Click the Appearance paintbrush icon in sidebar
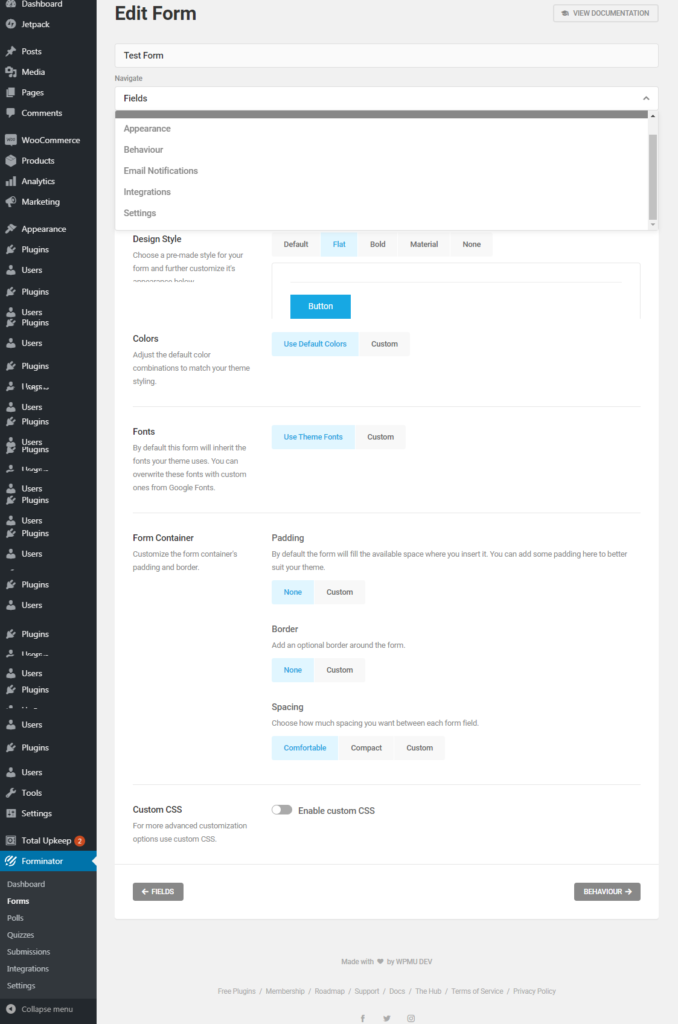 [10, 229]
